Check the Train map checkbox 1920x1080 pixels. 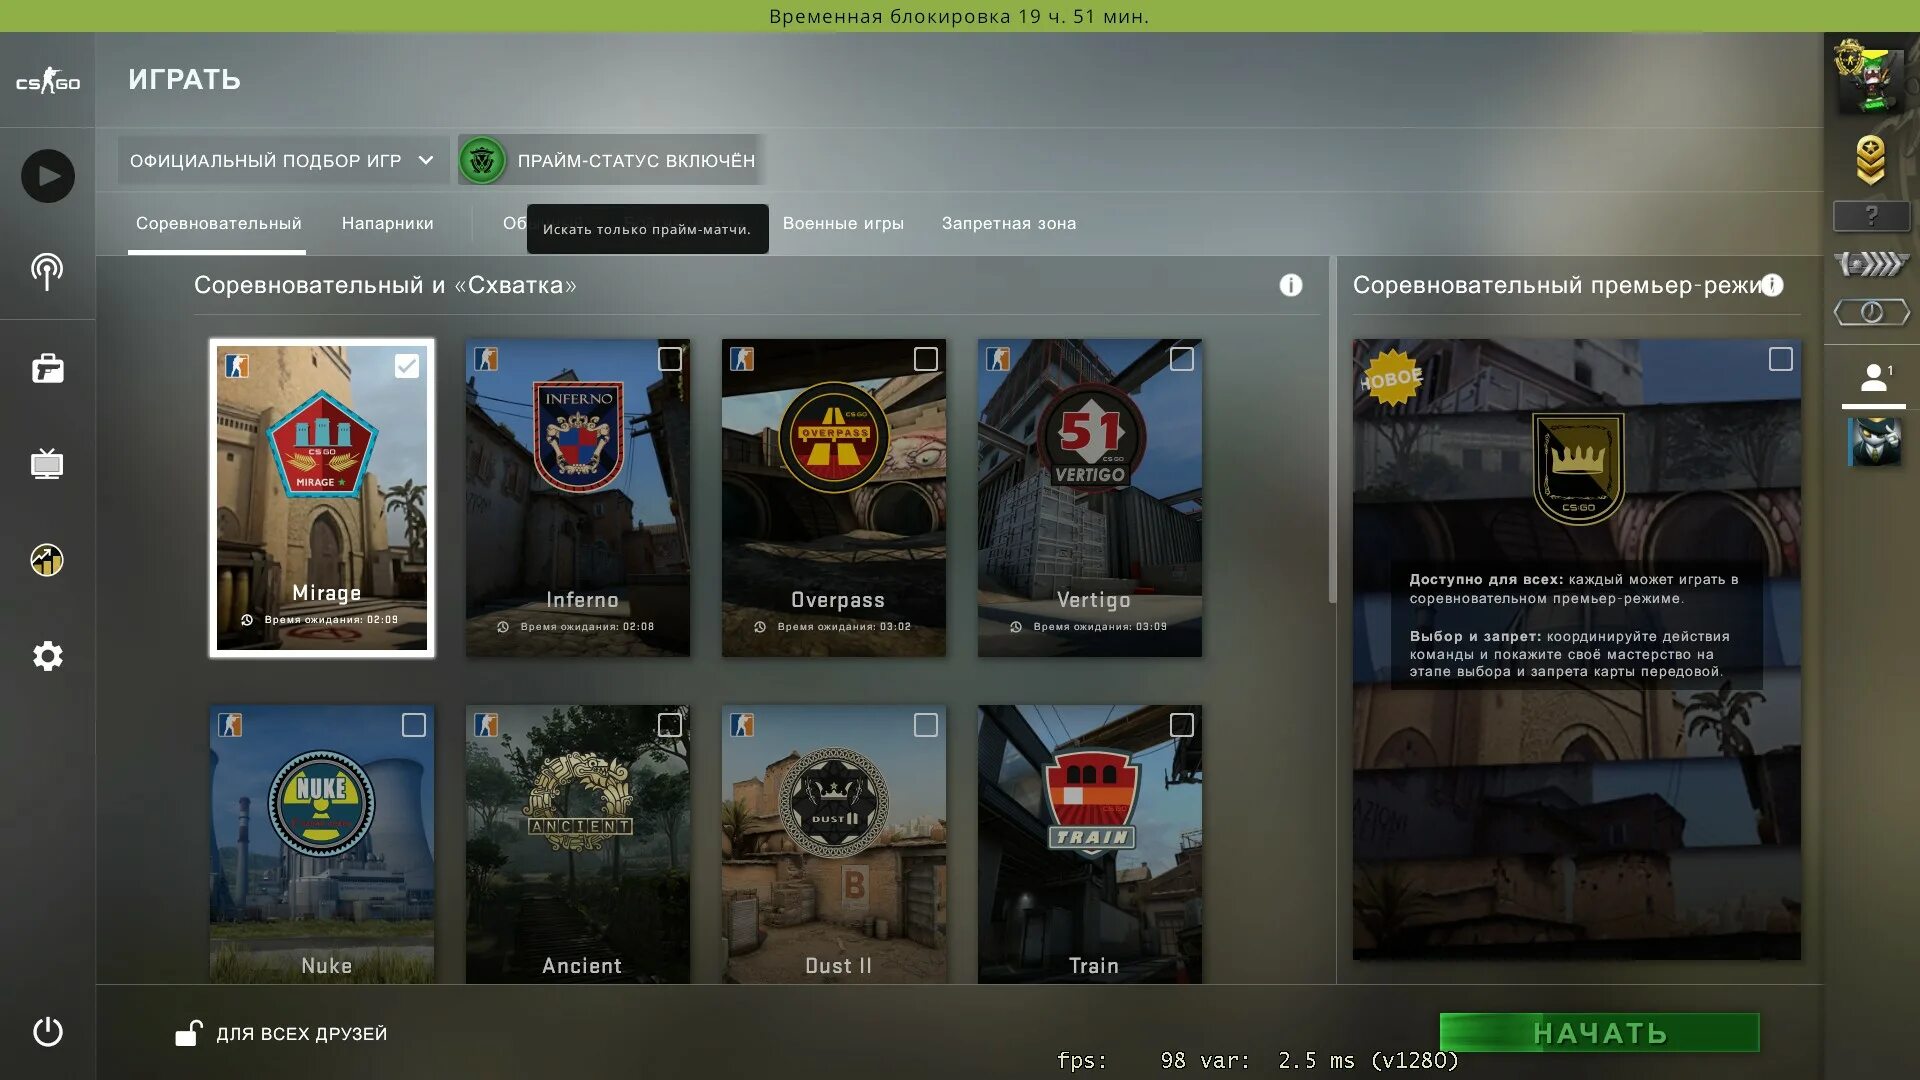coord(1182,725)
